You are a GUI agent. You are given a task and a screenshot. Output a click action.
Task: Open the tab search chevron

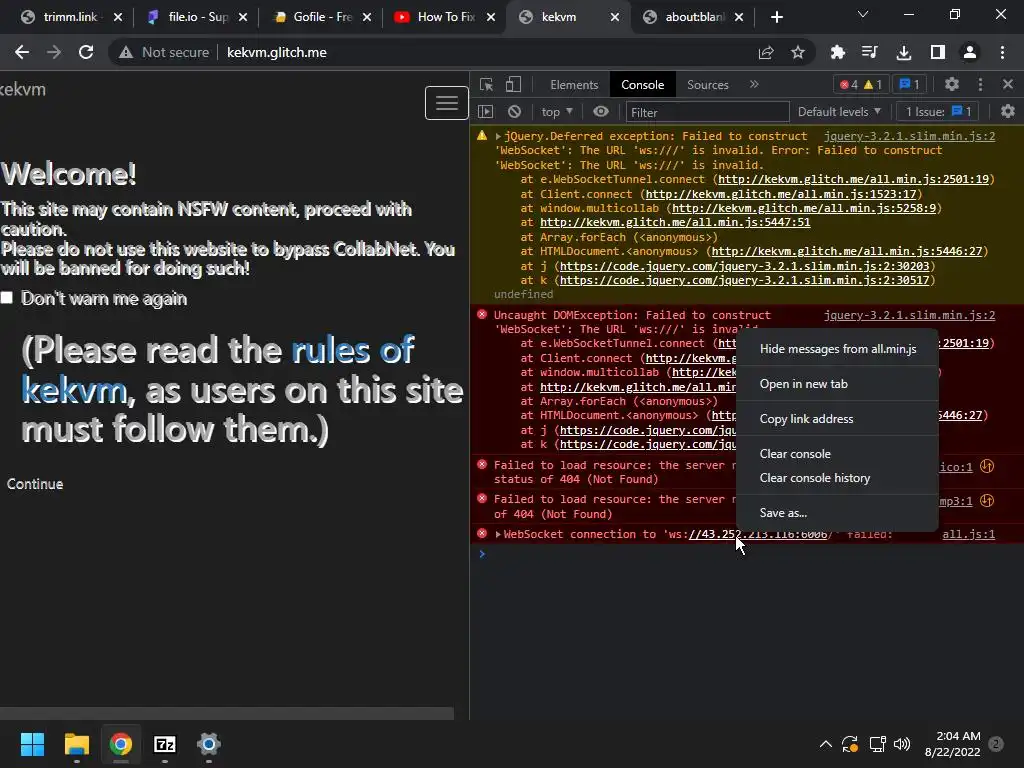863,14
